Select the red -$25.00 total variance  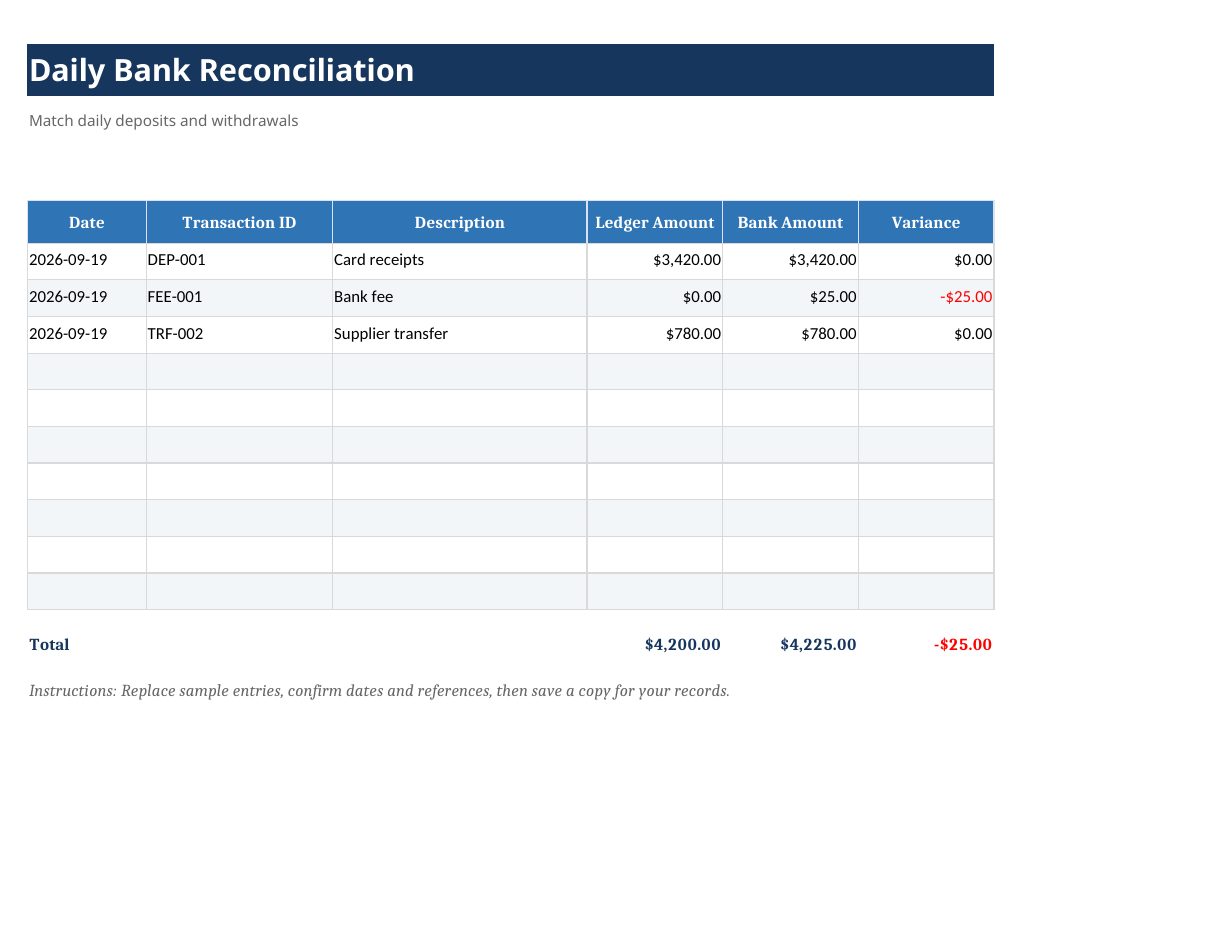point(963,645)
